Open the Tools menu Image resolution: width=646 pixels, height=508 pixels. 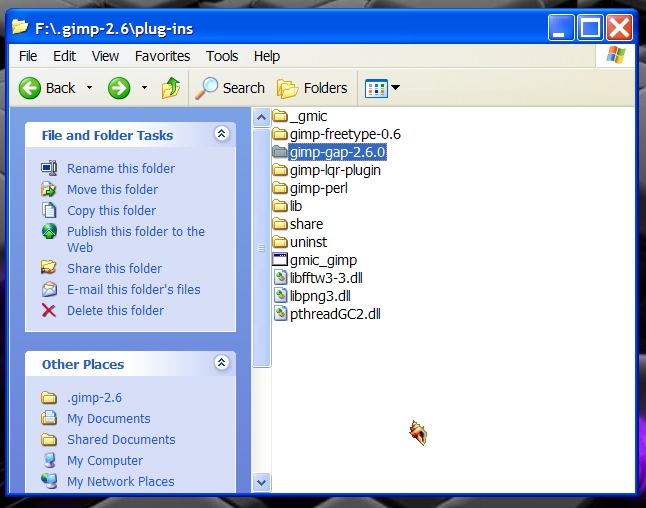point(222,56)
